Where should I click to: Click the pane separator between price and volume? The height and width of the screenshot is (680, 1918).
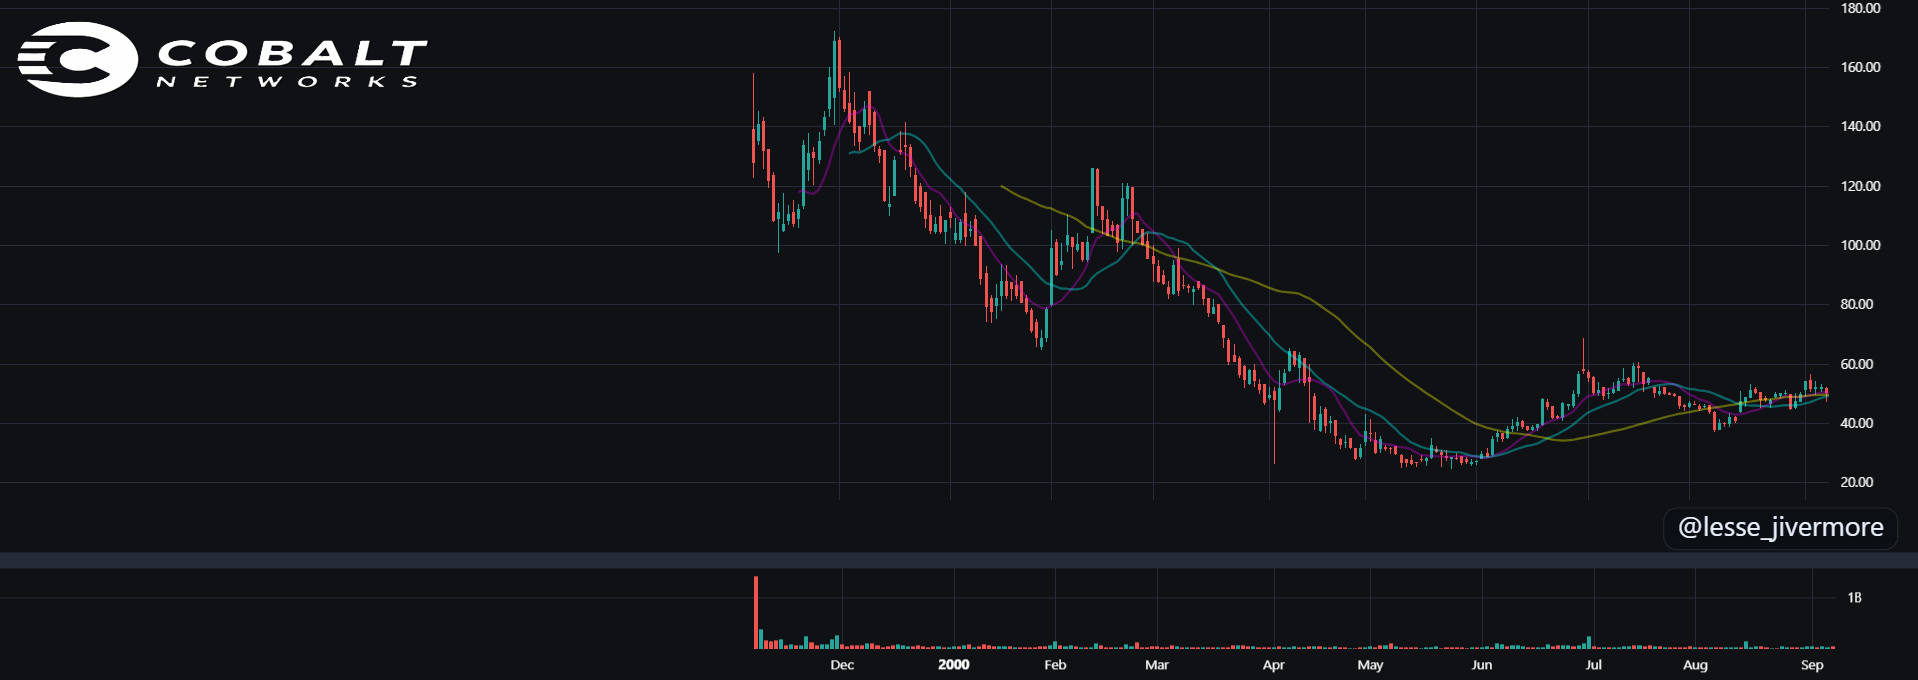click(959, 560)
